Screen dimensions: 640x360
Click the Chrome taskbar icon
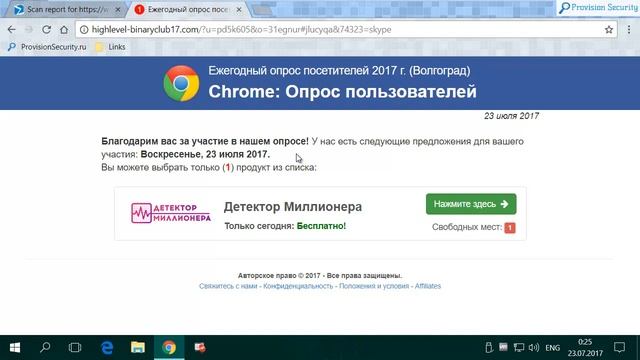(169, 347)
